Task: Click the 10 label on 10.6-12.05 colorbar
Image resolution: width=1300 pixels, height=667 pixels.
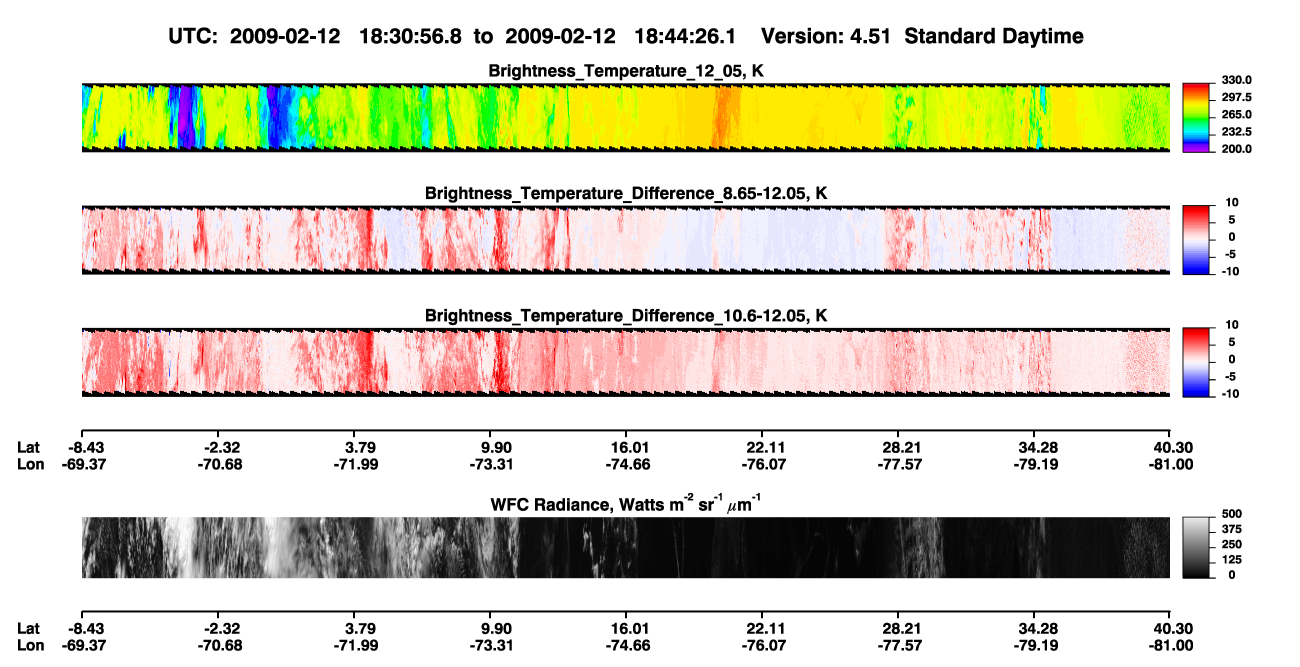Action: [x=1233, y=325]
